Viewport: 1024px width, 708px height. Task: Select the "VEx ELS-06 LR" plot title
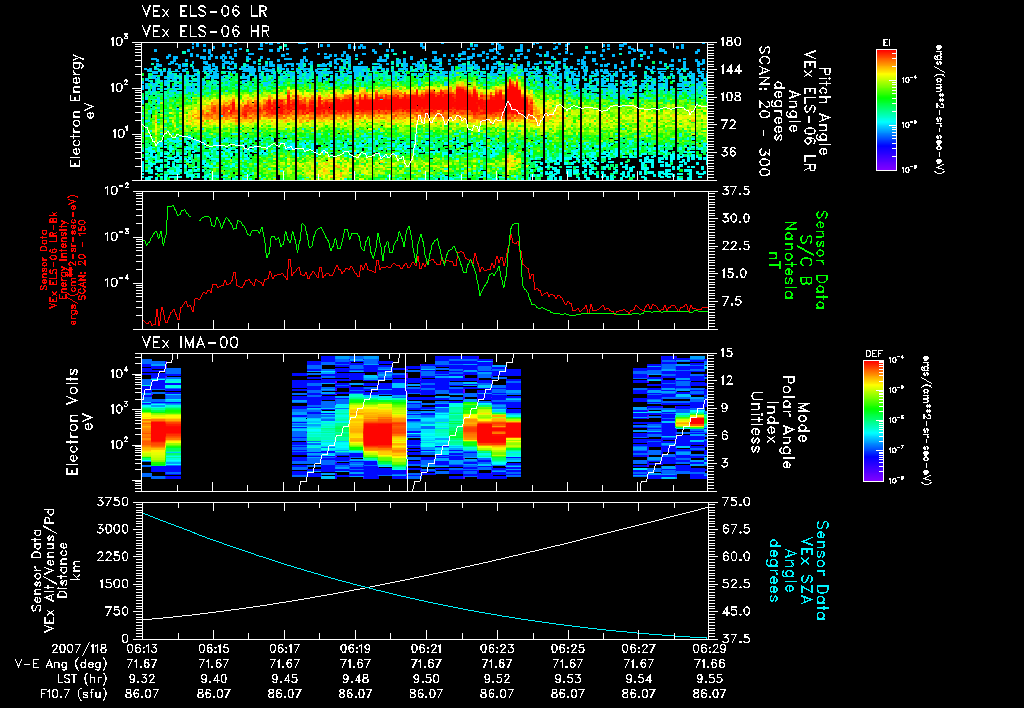[x=204, y=11]
